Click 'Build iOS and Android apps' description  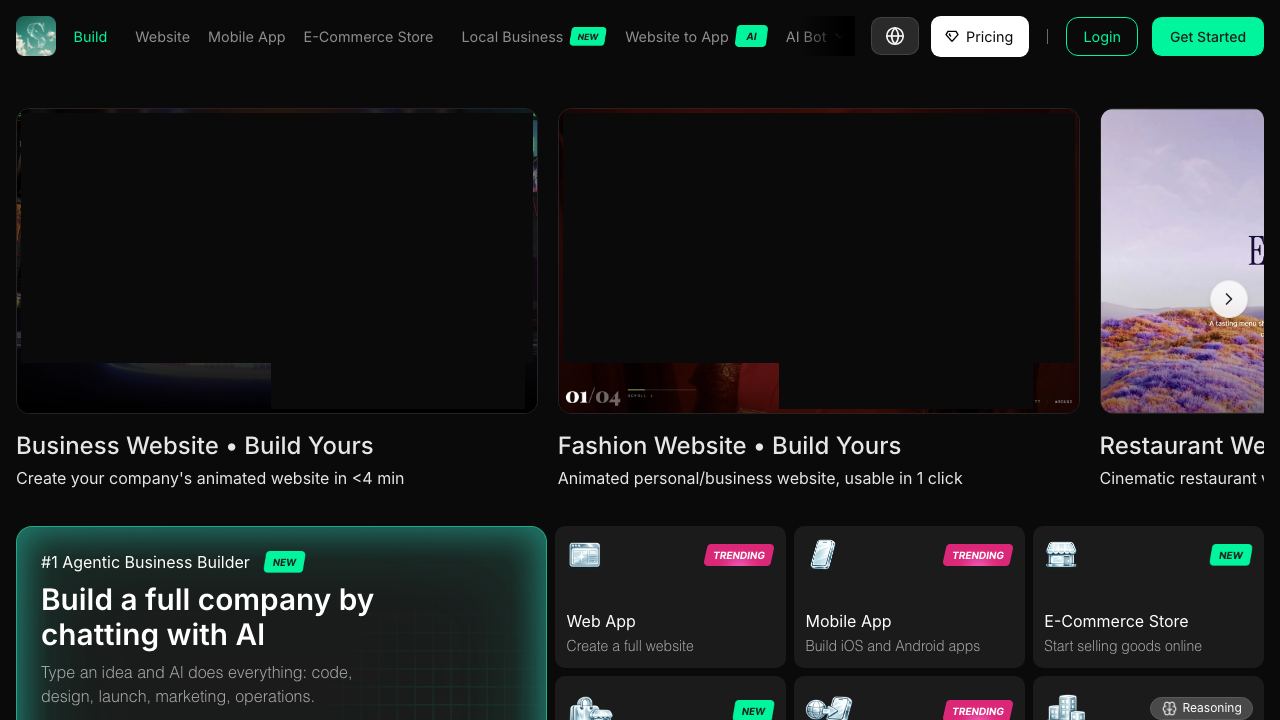[892, 646]
